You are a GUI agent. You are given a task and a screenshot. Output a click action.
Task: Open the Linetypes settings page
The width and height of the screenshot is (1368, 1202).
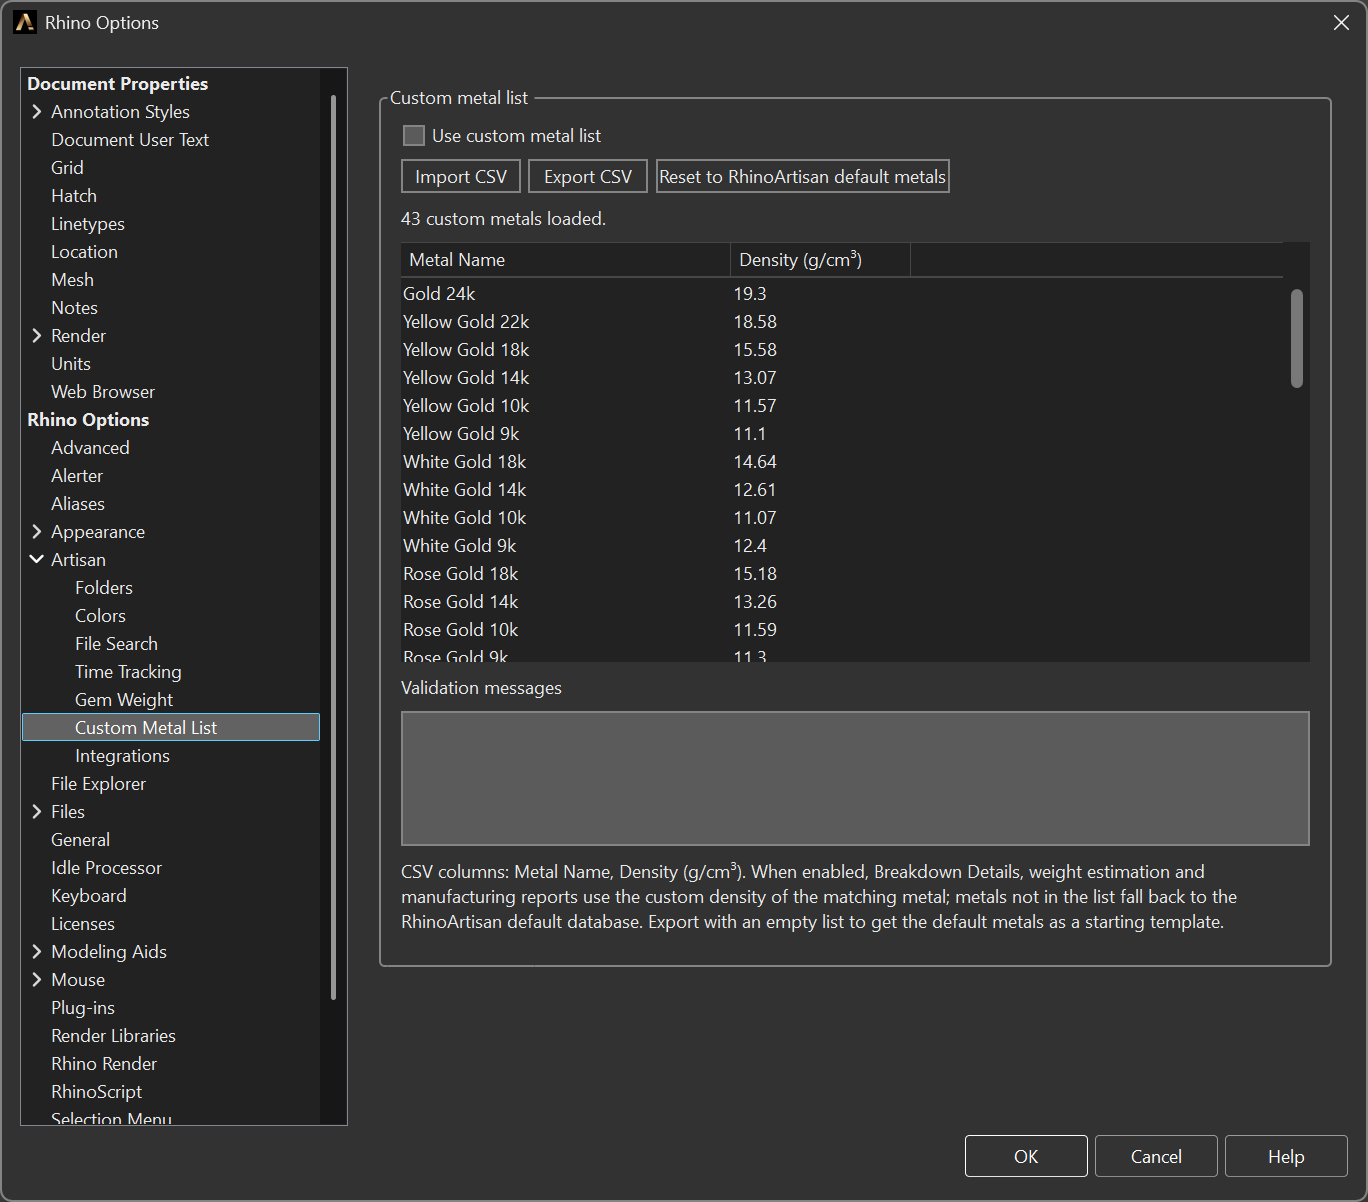[x=88, y=223]
